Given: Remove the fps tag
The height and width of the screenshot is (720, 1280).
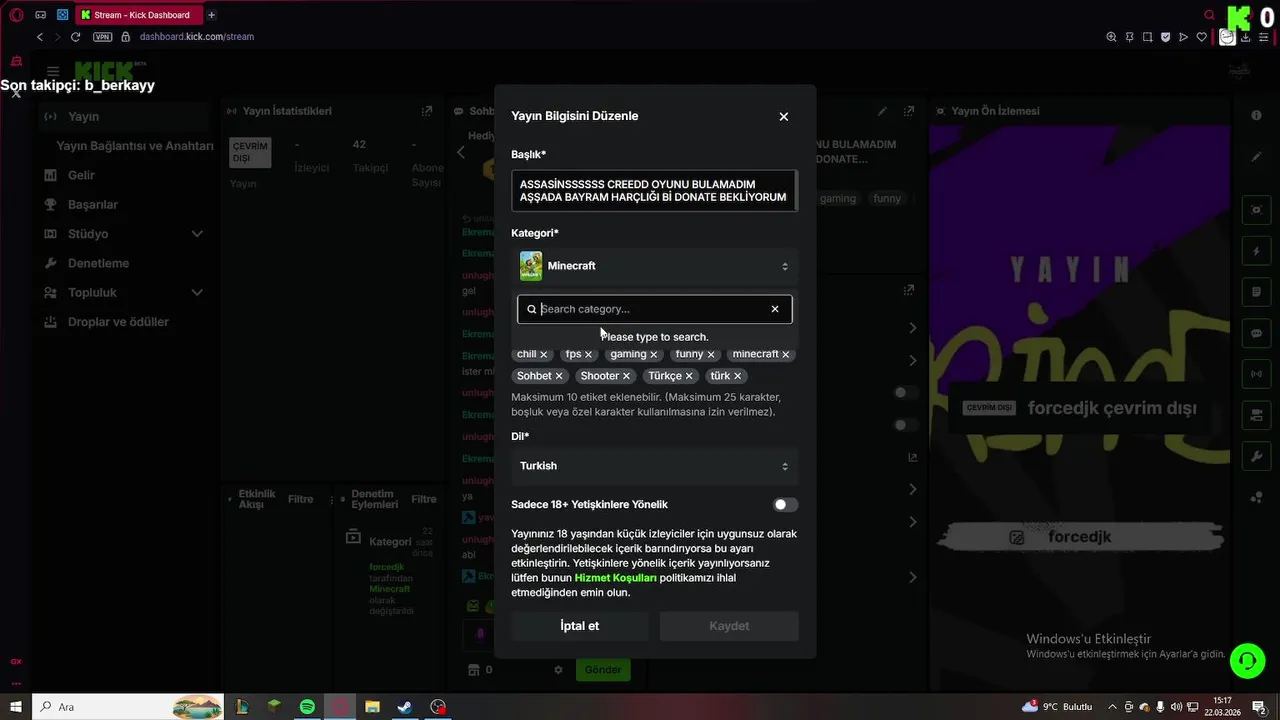Looking at the screenshot, I should pos(588,354).
